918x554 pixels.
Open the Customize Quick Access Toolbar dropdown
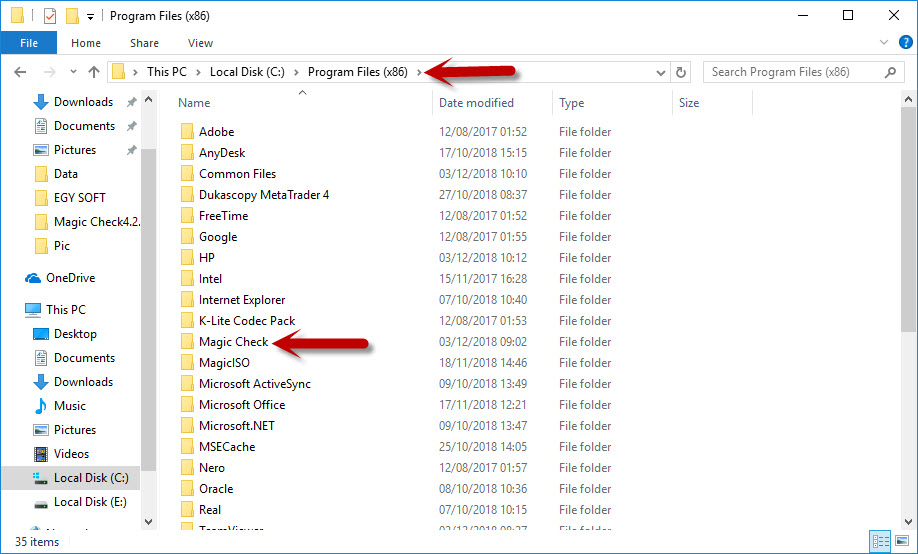pyautogui.click(x=90, y=17)
